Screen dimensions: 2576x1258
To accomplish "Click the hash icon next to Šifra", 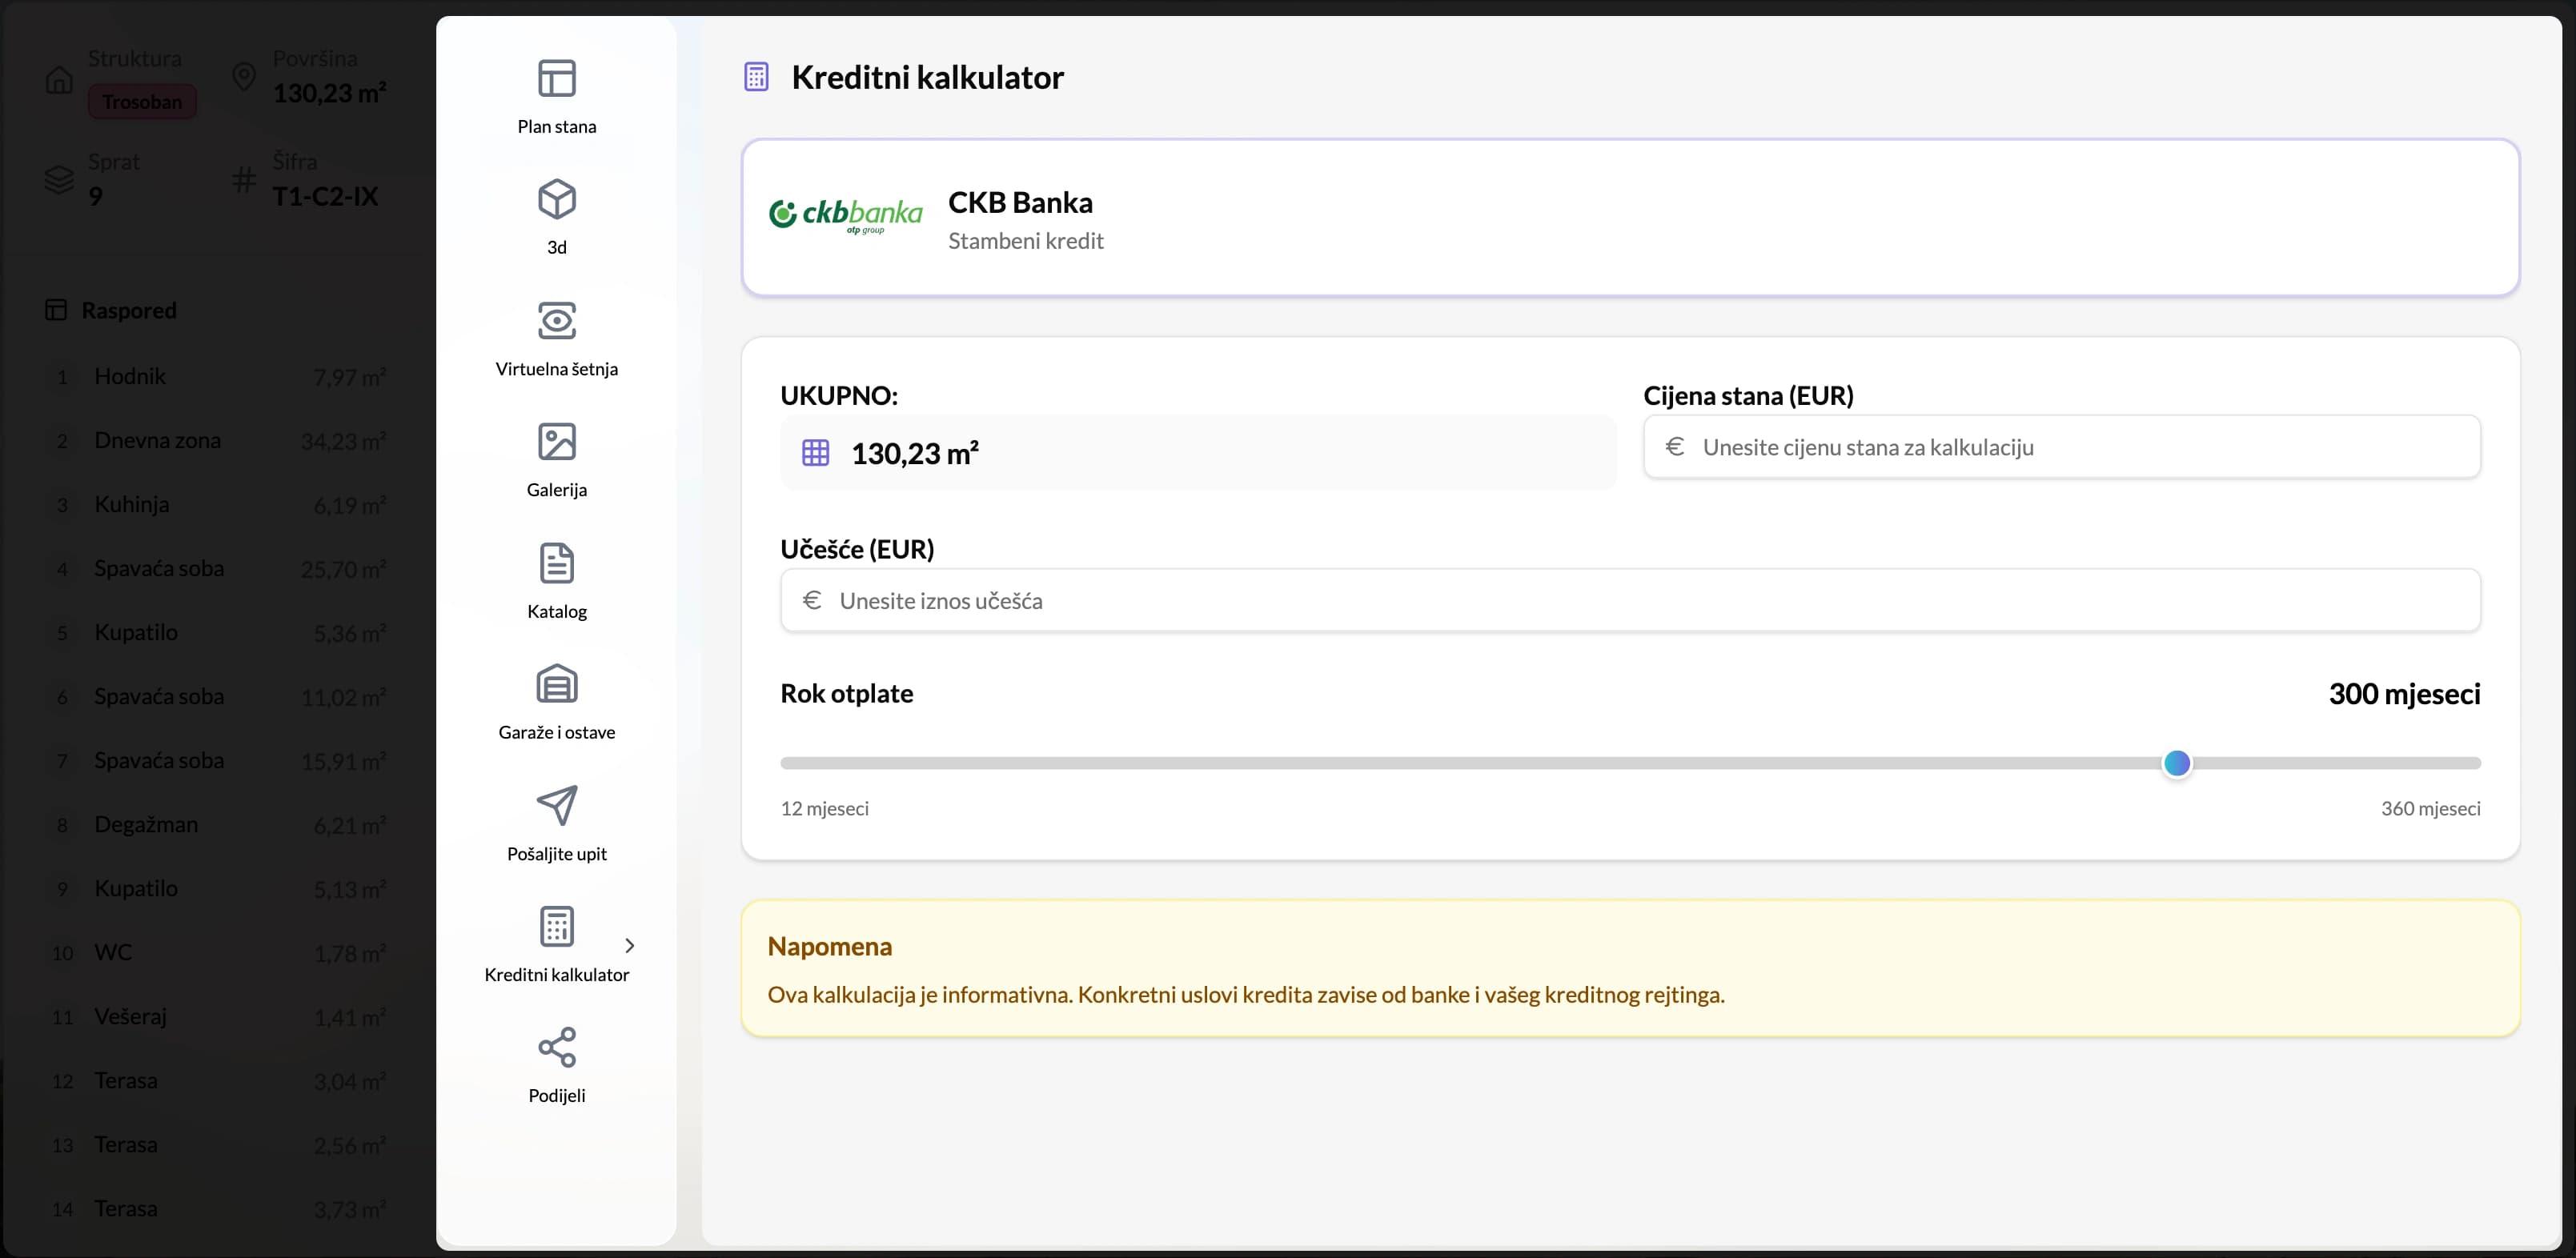I will [244, 180].
